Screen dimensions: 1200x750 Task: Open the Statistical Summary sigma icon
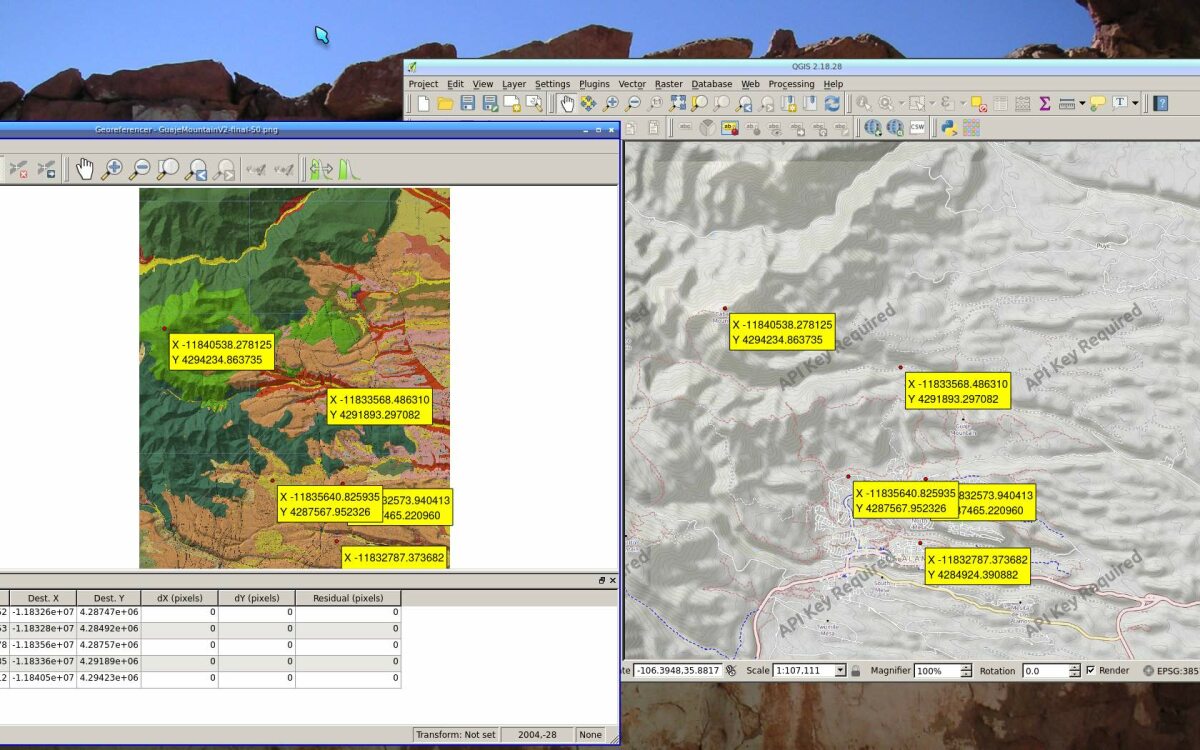tap(1045, 103)
